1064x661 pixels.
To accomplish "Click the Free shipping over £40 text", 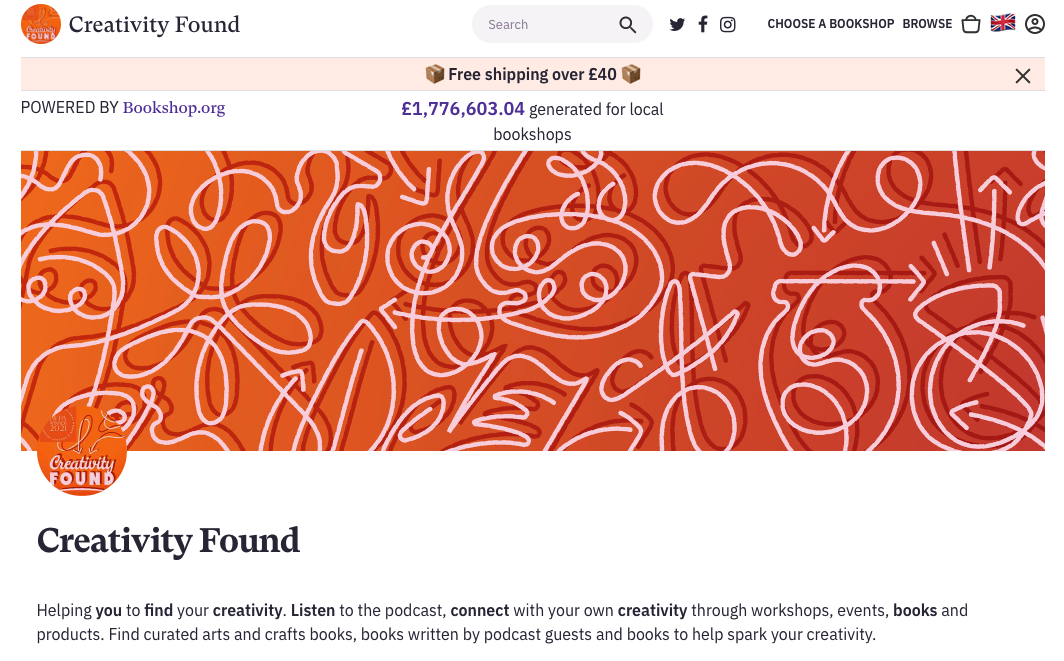I will pos(533,75).
